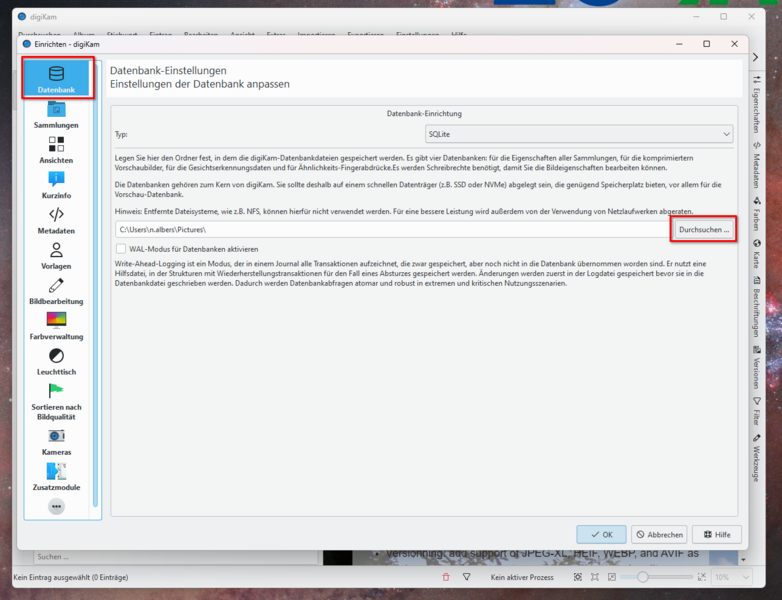Click 'Kein Eintrag ausgewählt (0 Einträge)' status text

[71, 577]
